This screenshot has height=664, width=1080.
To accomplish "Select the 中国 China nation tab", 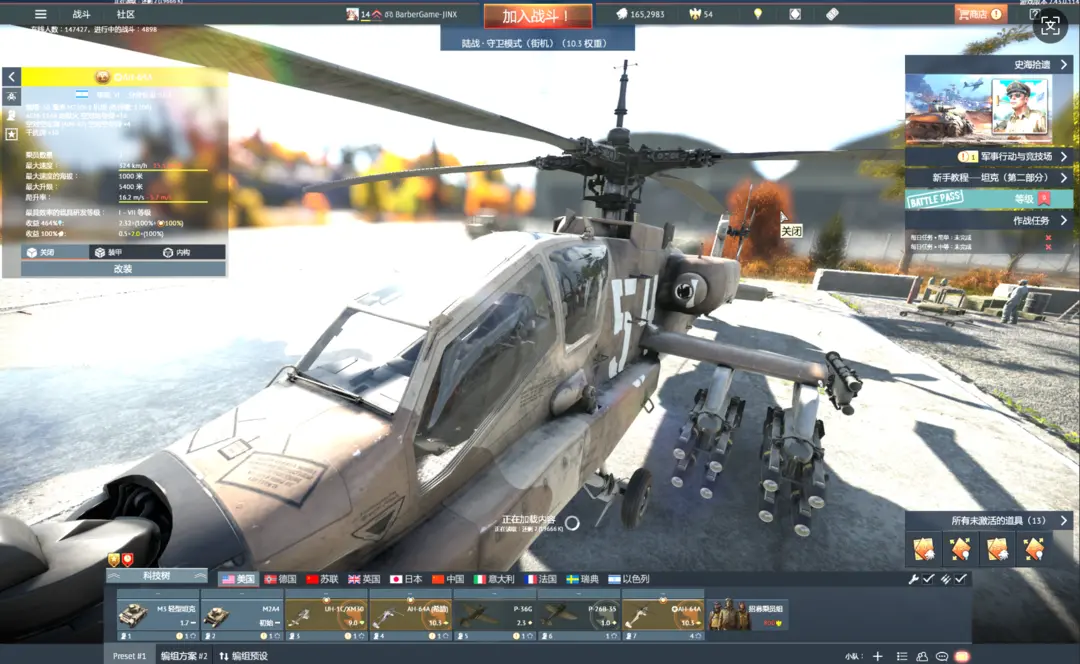I will [448, 579].
